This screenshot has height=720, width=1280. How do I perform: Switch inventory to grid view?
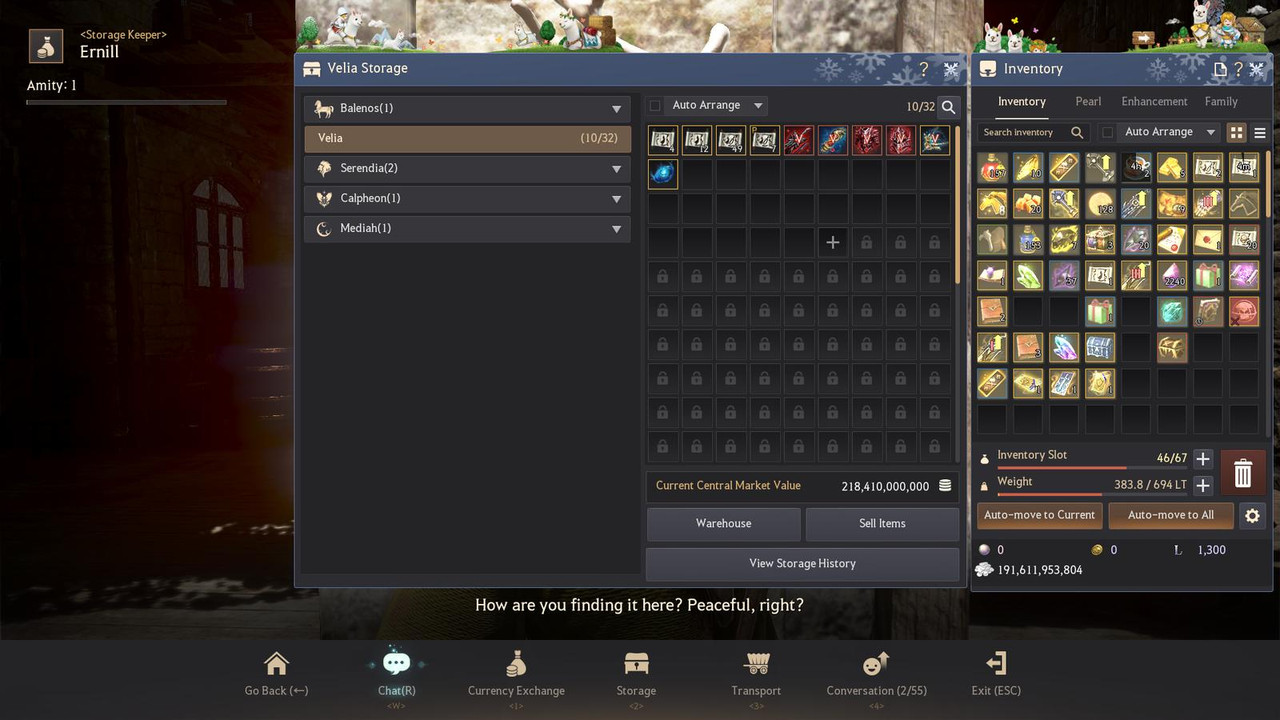click(x=1237, y=132)
